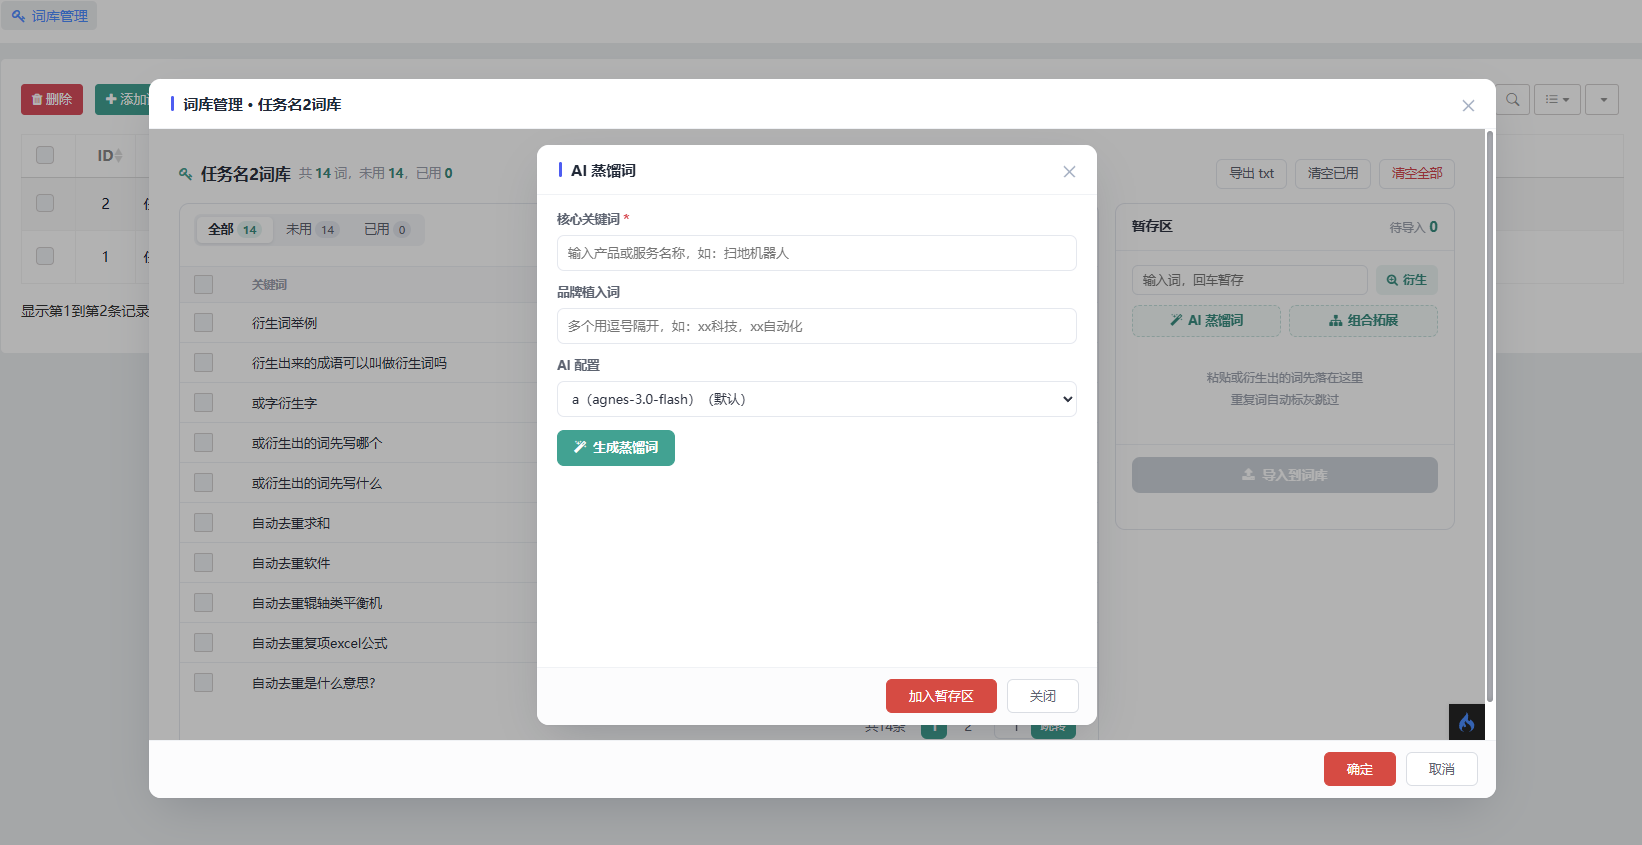1642x845 pixels.
Task: Check the row with ID 2 in background table
Action: pyautogui.click(x=45, y=203)
